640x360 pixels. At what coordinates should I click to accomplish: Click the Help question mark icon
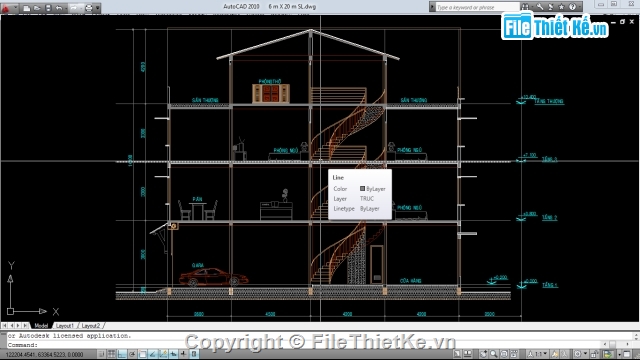[572, 7]
